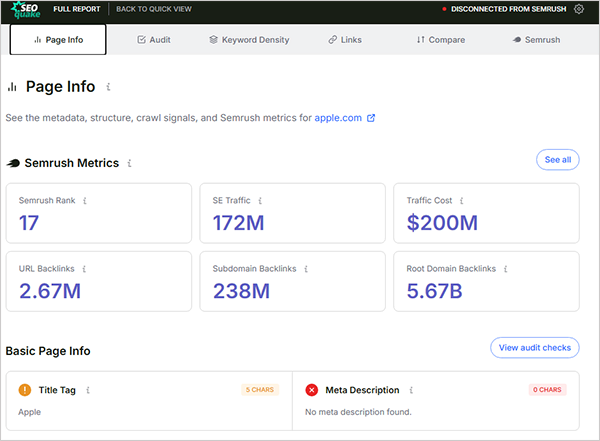Image resolution: width=600 pixels, height=441 pixels.
Task: Click bar chart icon beside Page Info heading
Action: [12, 87]
